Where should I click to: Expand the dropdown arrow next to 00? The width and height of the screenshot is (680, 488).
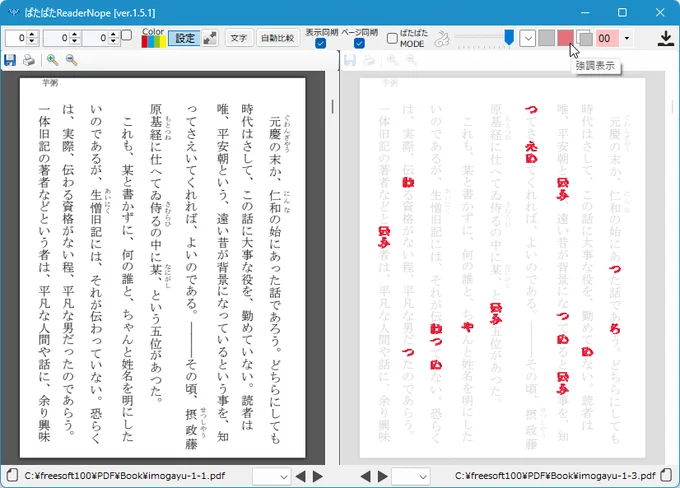(x=627, y=38)
